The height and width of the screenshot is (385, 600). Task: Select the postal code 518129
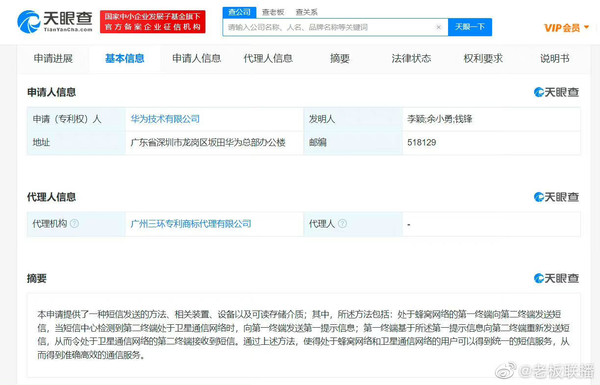click(422, 143)
